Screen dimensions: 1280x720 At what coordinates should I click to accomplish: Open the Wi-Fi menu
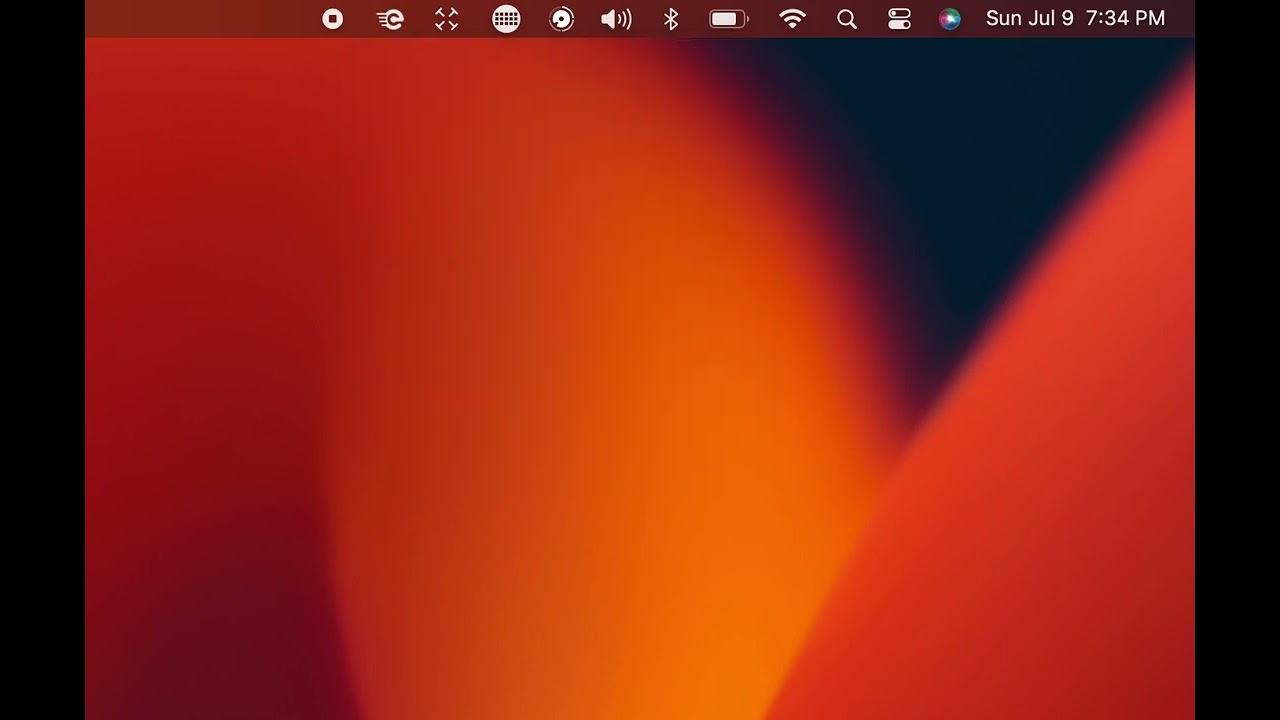point(792,19)
